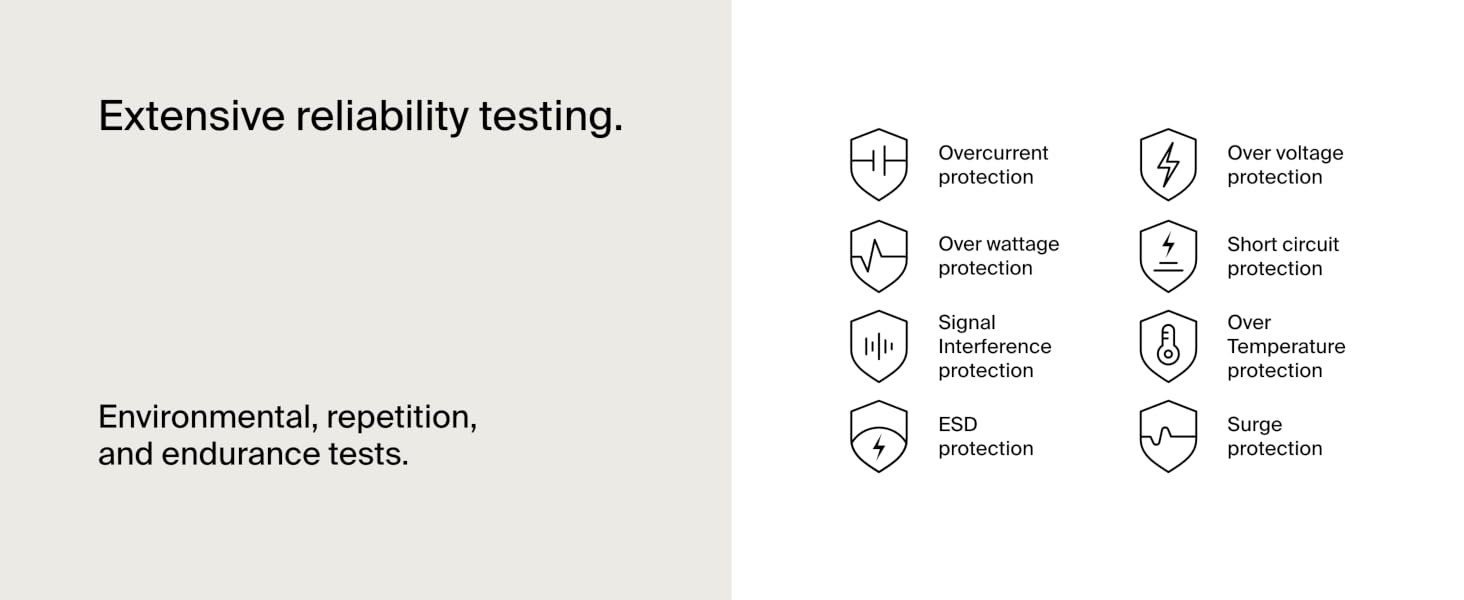Viewport: 1464px width, 600px height.
Task: Select the Over Temperature thermometer shield icon
Action: (1168, 346)
